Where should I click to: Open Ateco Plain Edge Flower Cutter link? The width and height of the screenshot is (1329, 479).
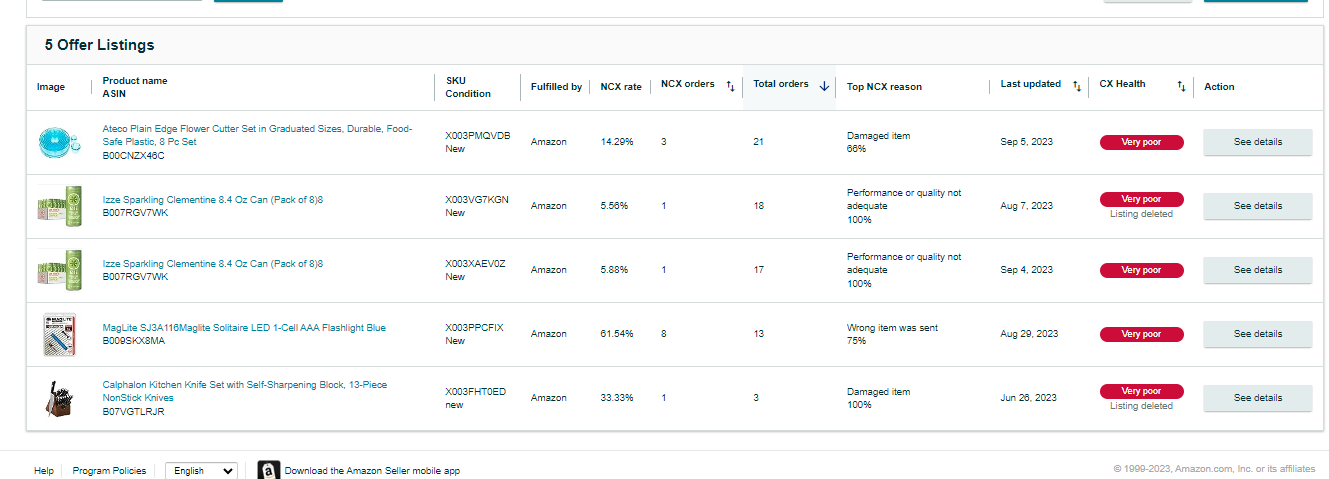pos(257,135)
